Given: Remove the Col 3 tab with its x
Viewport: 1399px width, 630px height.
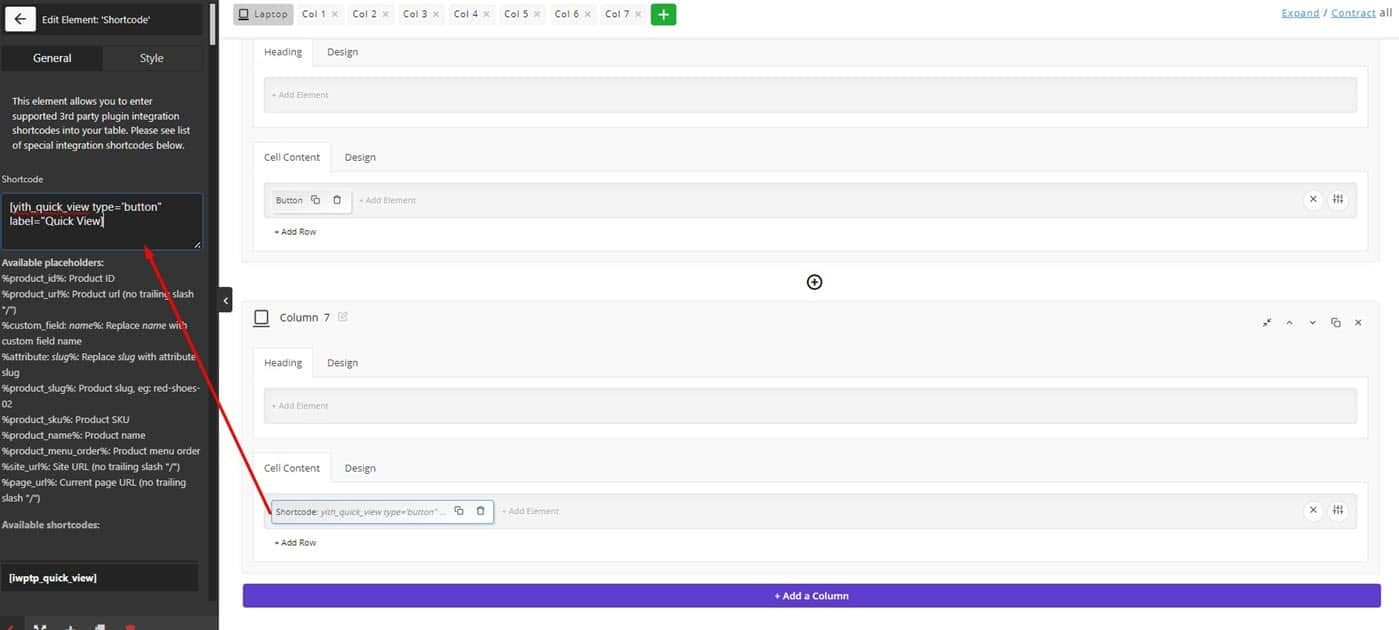Looking at the screenshot, I should pos(436,14).
